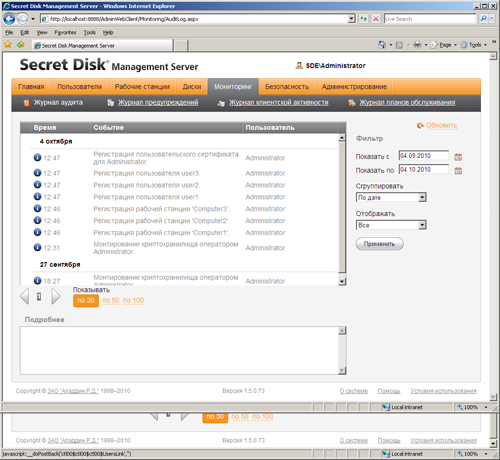Open the Главная tab
The image size is (500, 460).
click(x=31, y=87)
